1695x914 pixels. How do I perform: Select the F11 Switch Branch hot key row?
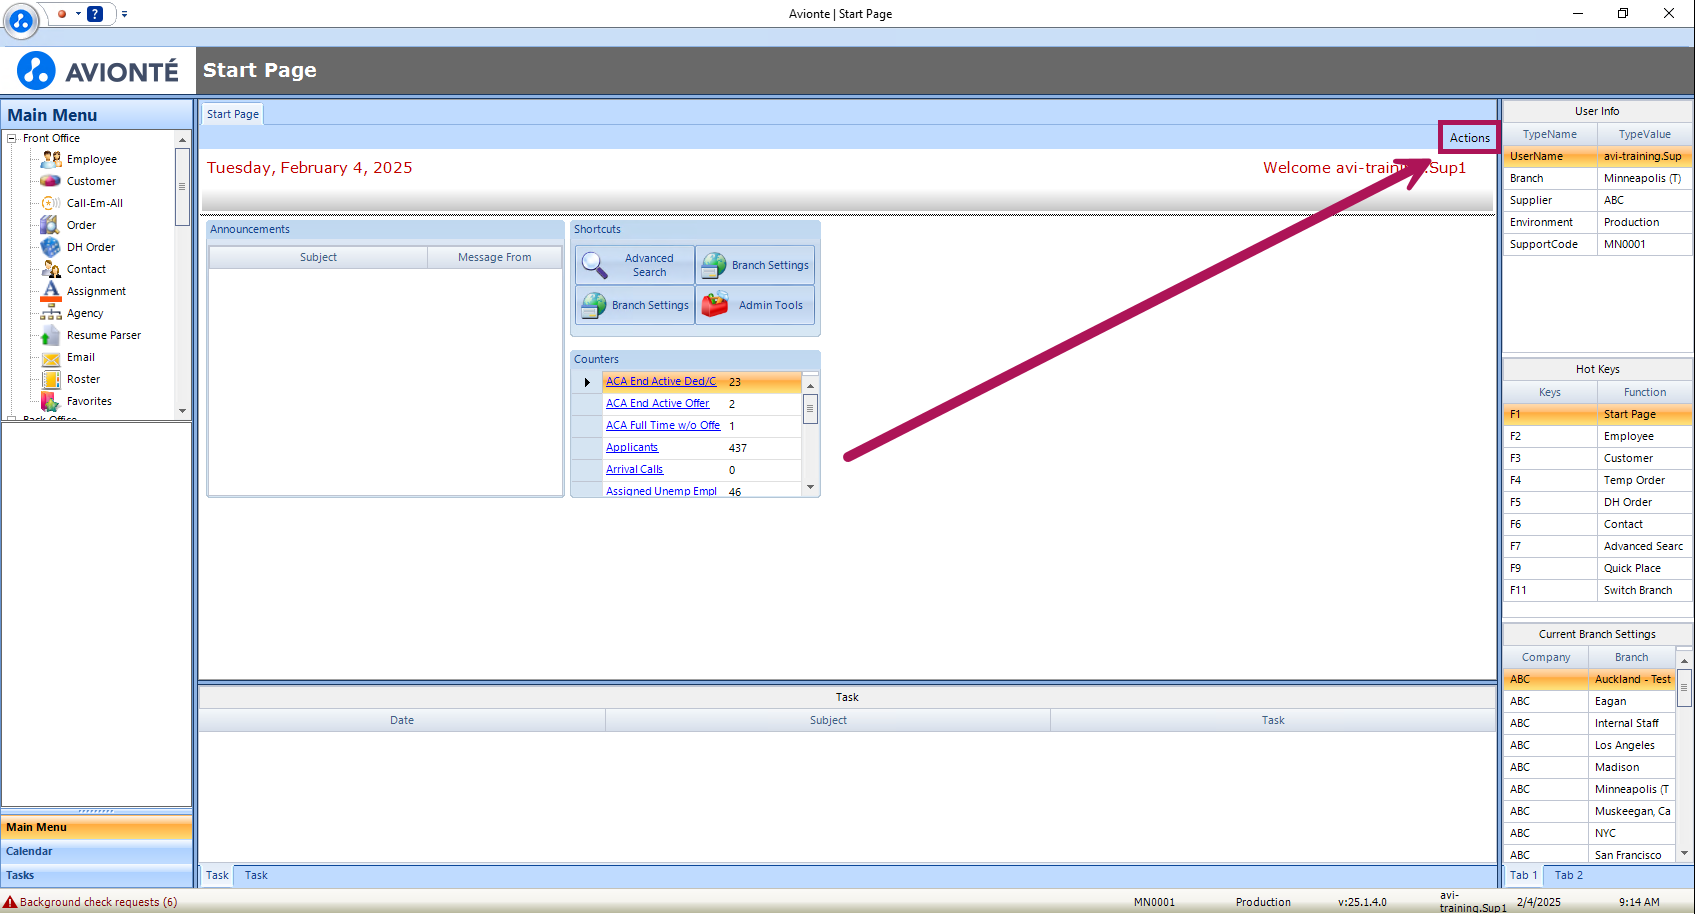coord(1597,590)
